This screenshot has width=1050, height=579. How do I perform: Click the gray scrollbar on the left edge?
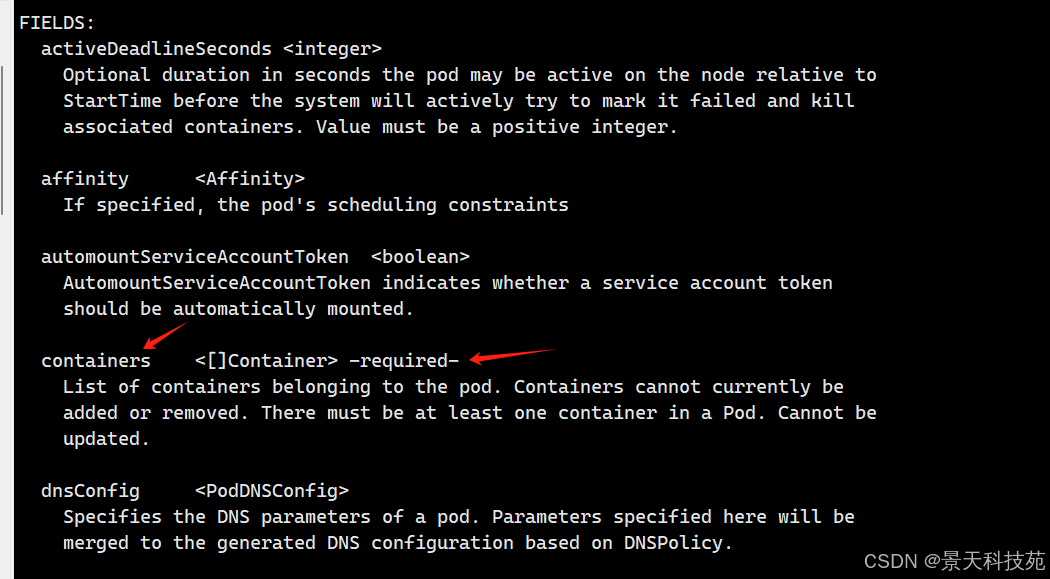click(3, 140)
